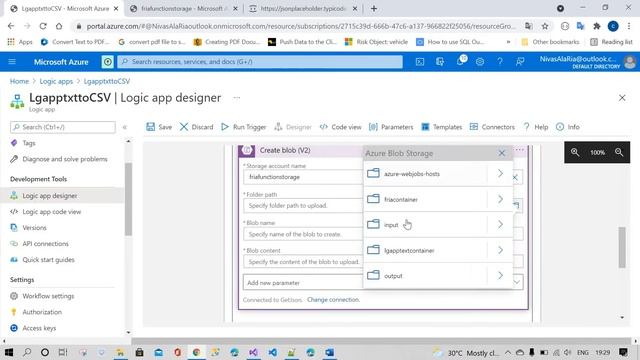The width and height of the screenshot is (640, 360).
Task: Go to Logic apps breadcrumb
Action: tap(56, 81)
